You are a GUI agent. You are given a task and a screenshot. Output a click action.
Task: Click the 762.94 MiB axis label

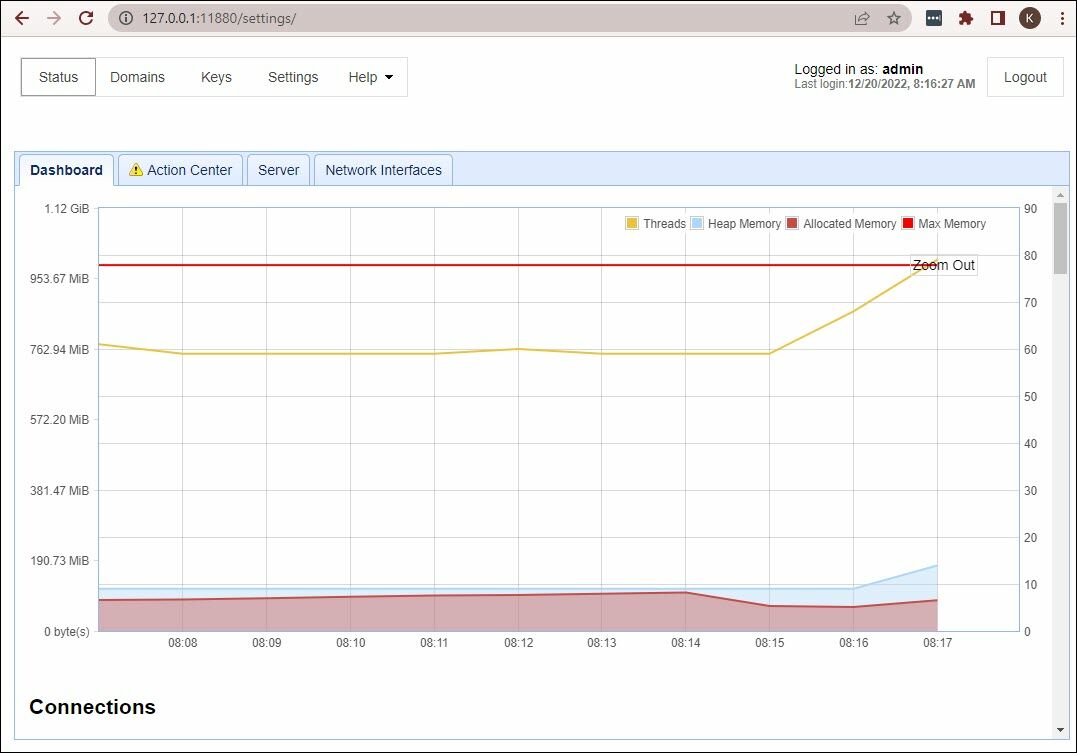(59, 349)
